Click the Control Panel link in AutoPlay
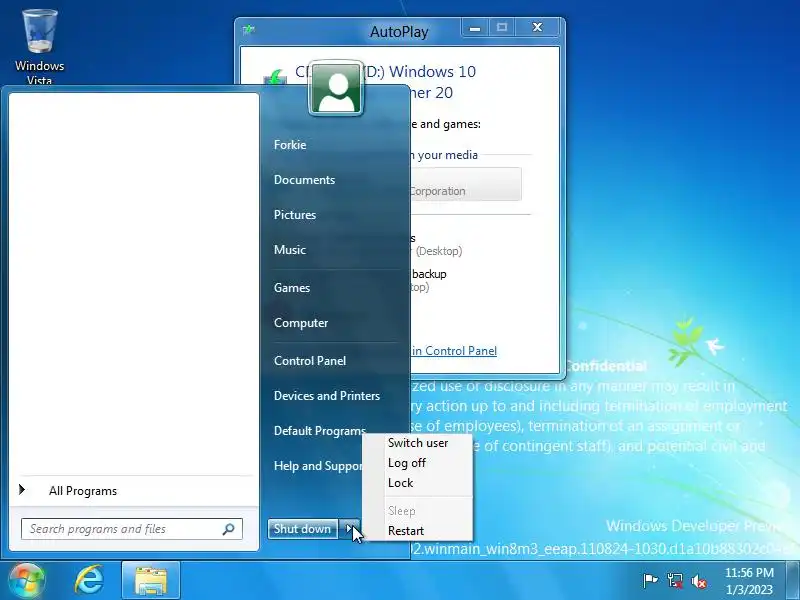This screenshot has height=600, width=800. pyautogui.click(x=454, y=351)
